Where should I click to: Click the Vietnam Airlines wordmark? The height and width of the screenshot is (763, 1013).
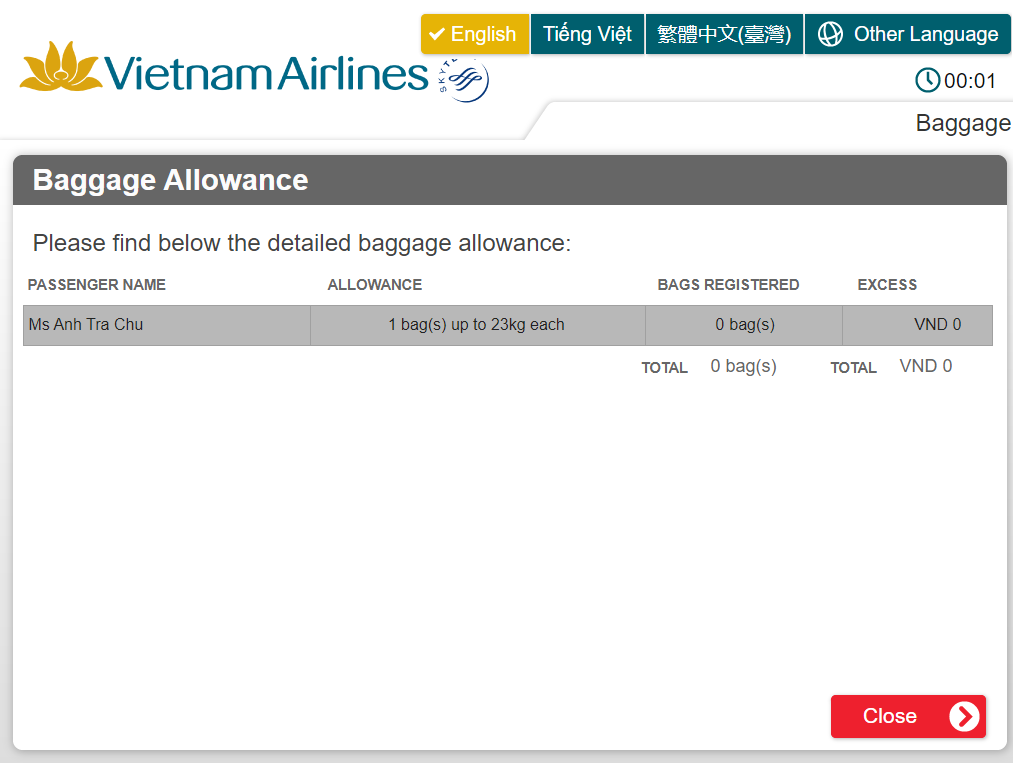click(265, 74)
